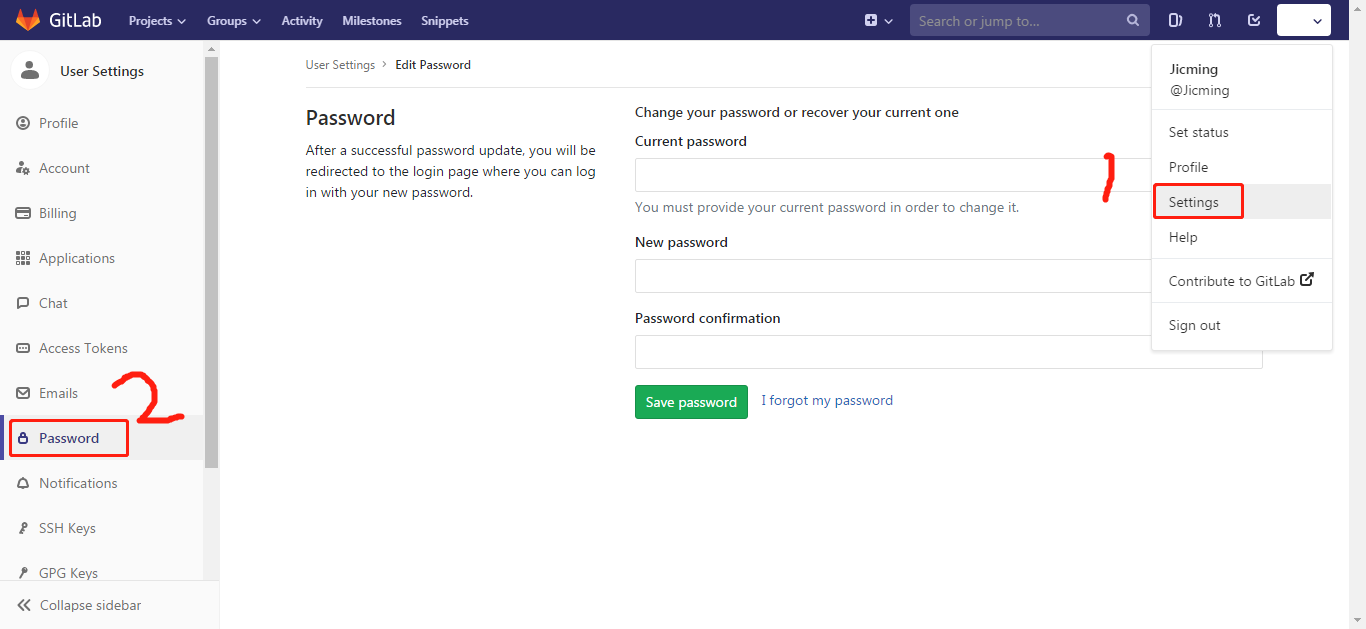This screenshot has height=629, width=1366.
Task: Select the SSH Keys key icon
Action: 24,527
